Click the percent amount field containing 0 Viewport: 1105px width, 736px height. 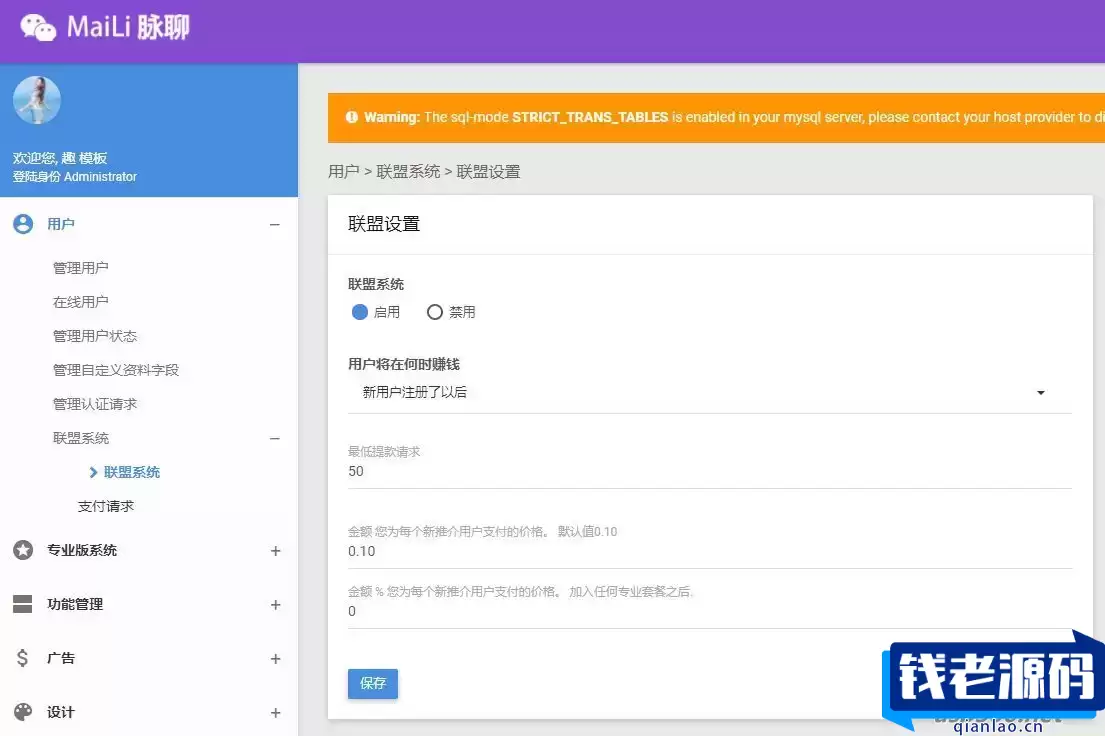point(710,611)
